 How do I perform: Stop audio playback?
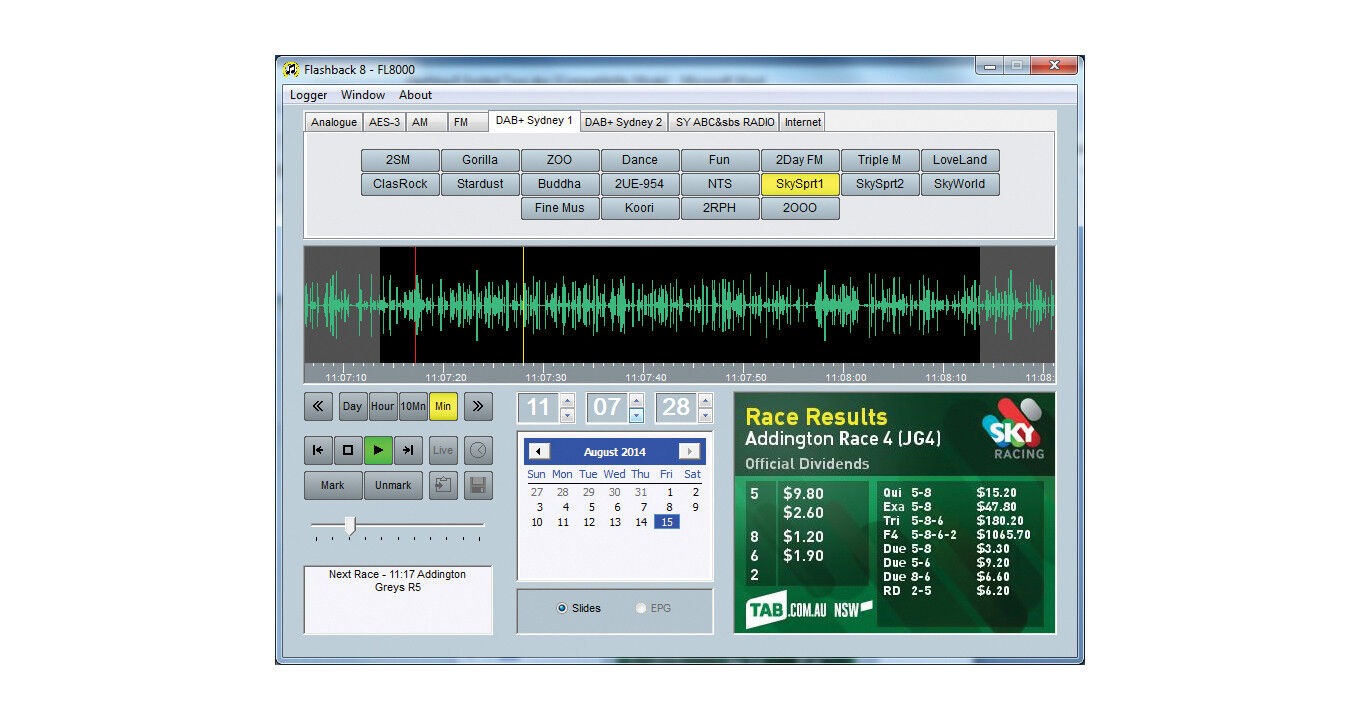click(348, 450)
